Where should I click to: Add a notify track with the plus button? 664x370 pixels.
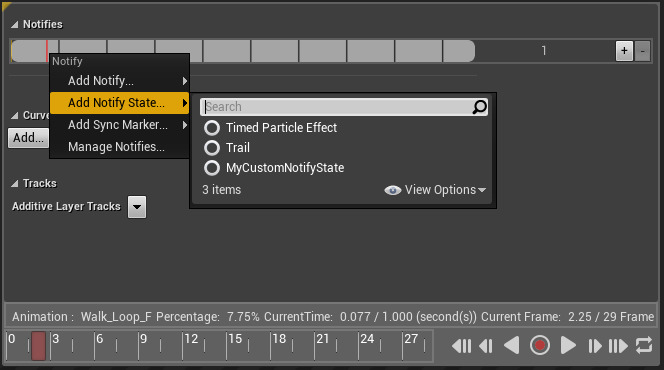(624, 51)
